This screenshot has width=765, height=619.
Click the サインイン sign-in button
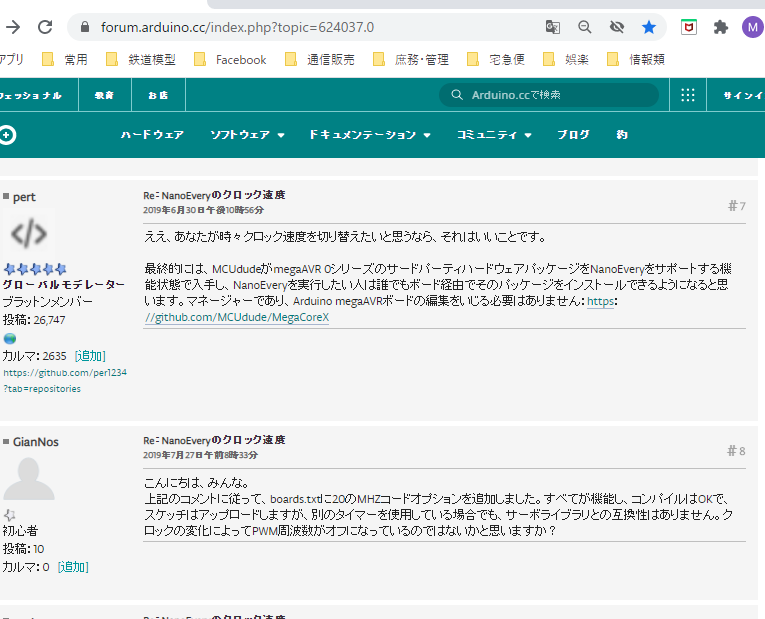click(x=743, y=95)
